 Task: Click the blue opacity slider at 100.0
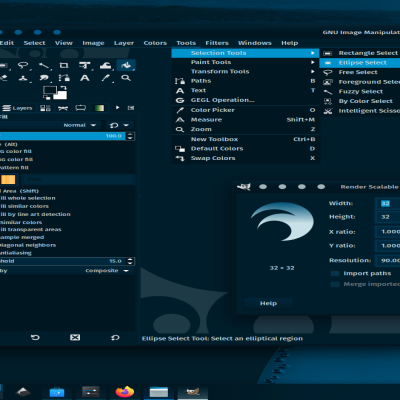pyautogui.click(x=63, y=136)
